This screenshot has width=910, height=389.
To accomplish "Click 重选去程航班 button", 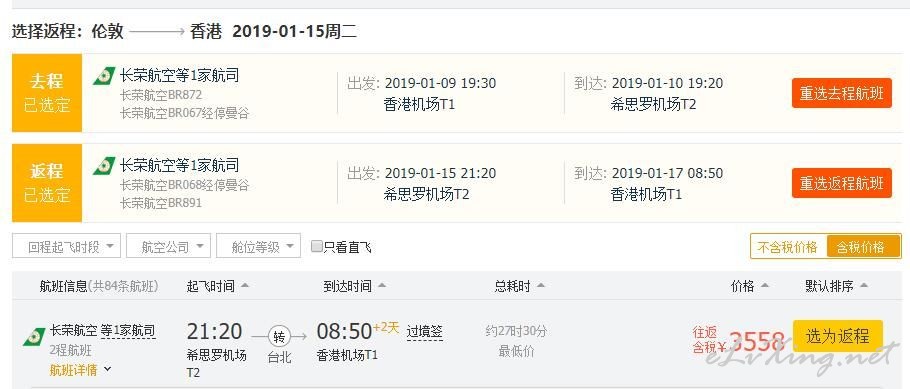I will tap(842, 93).
